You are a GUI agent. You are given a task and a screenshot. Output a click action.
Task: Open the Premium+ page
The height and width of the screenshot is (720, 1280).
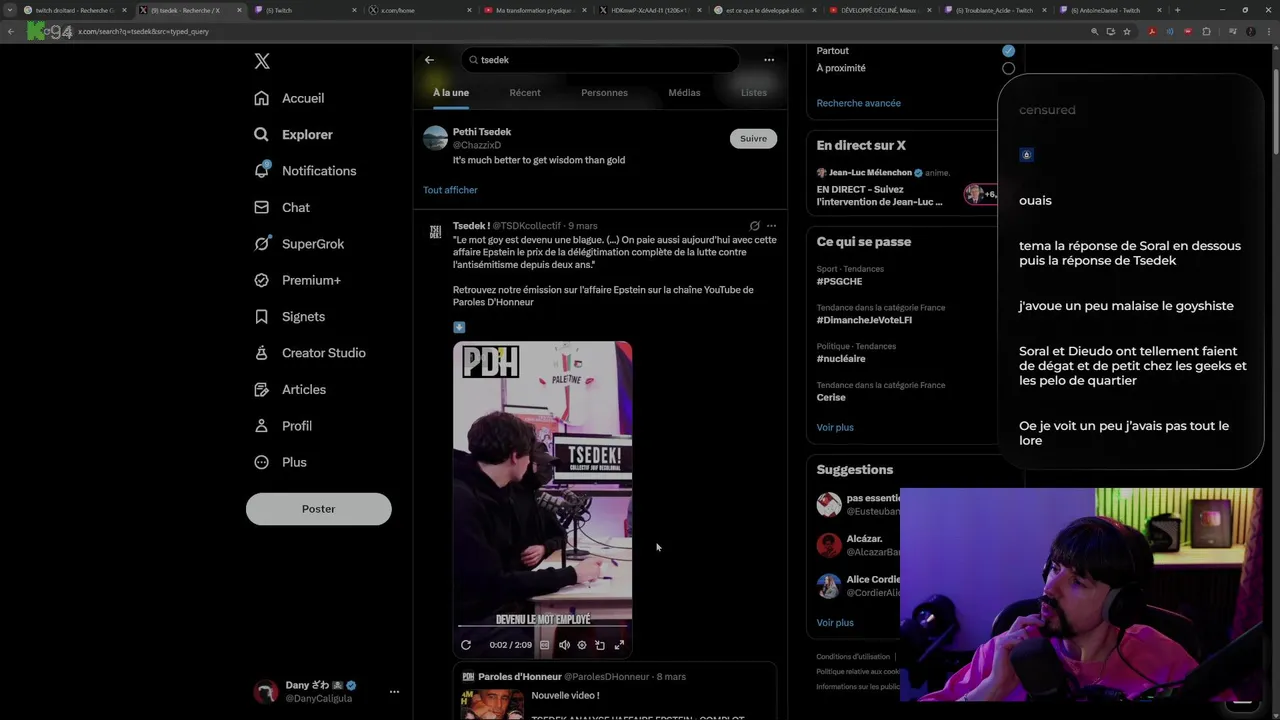[297, 280]
